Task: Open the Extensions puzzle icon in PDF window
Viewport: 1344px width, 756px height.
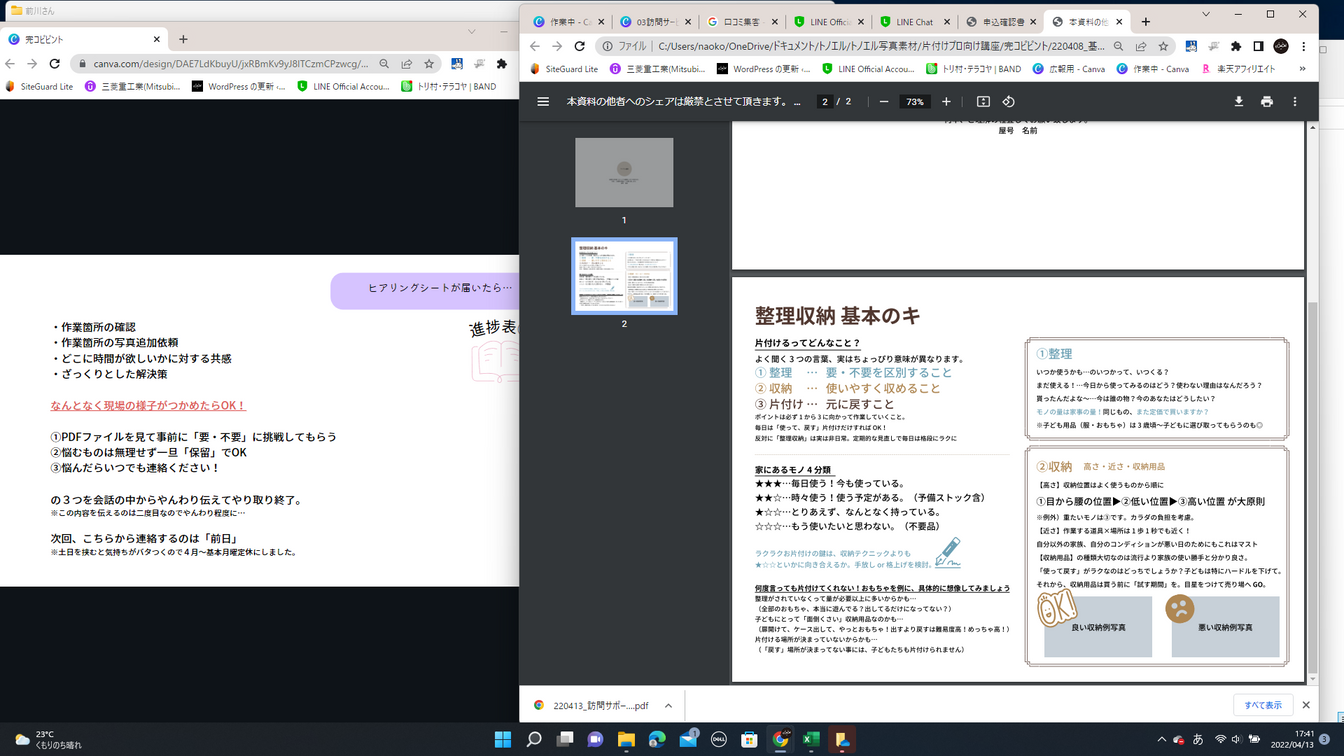Action: click(x=1236, y=46)
